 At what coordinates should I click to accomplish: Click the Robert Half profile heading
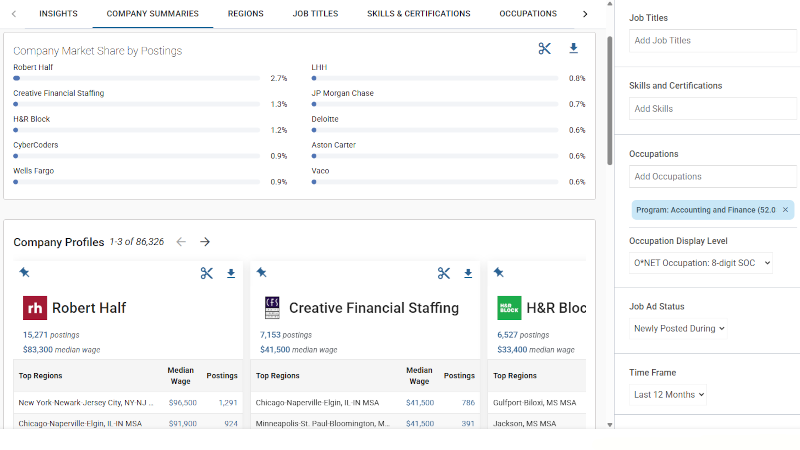[89, 308]
